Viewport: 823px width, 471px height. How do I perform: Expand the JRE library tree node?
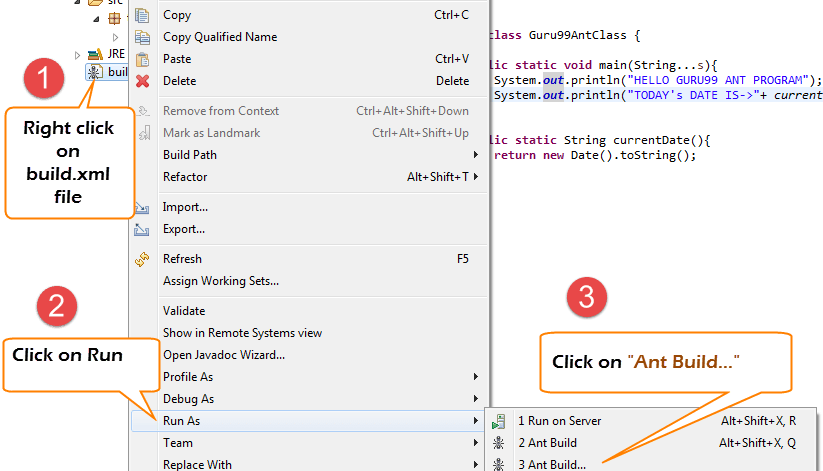pos(78,54)
